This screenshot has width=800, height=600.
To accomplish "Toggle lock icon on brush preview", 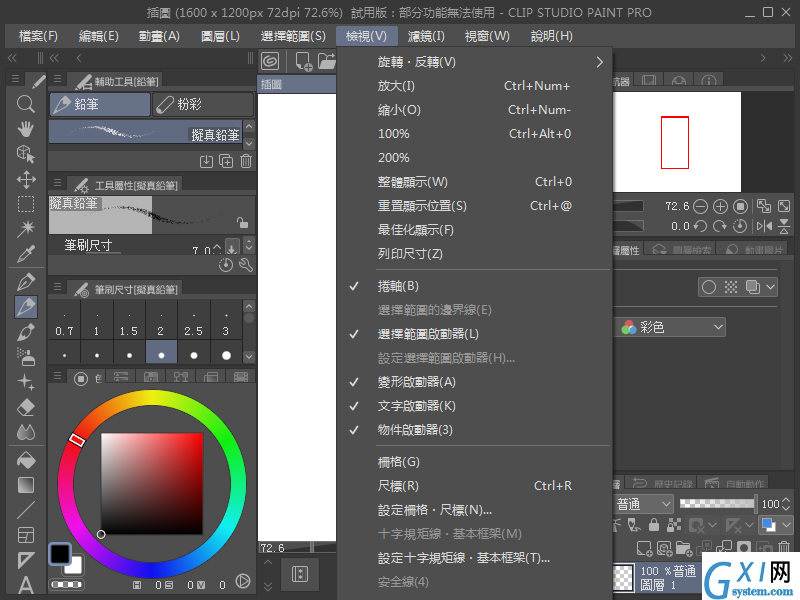I will [242, 222].
